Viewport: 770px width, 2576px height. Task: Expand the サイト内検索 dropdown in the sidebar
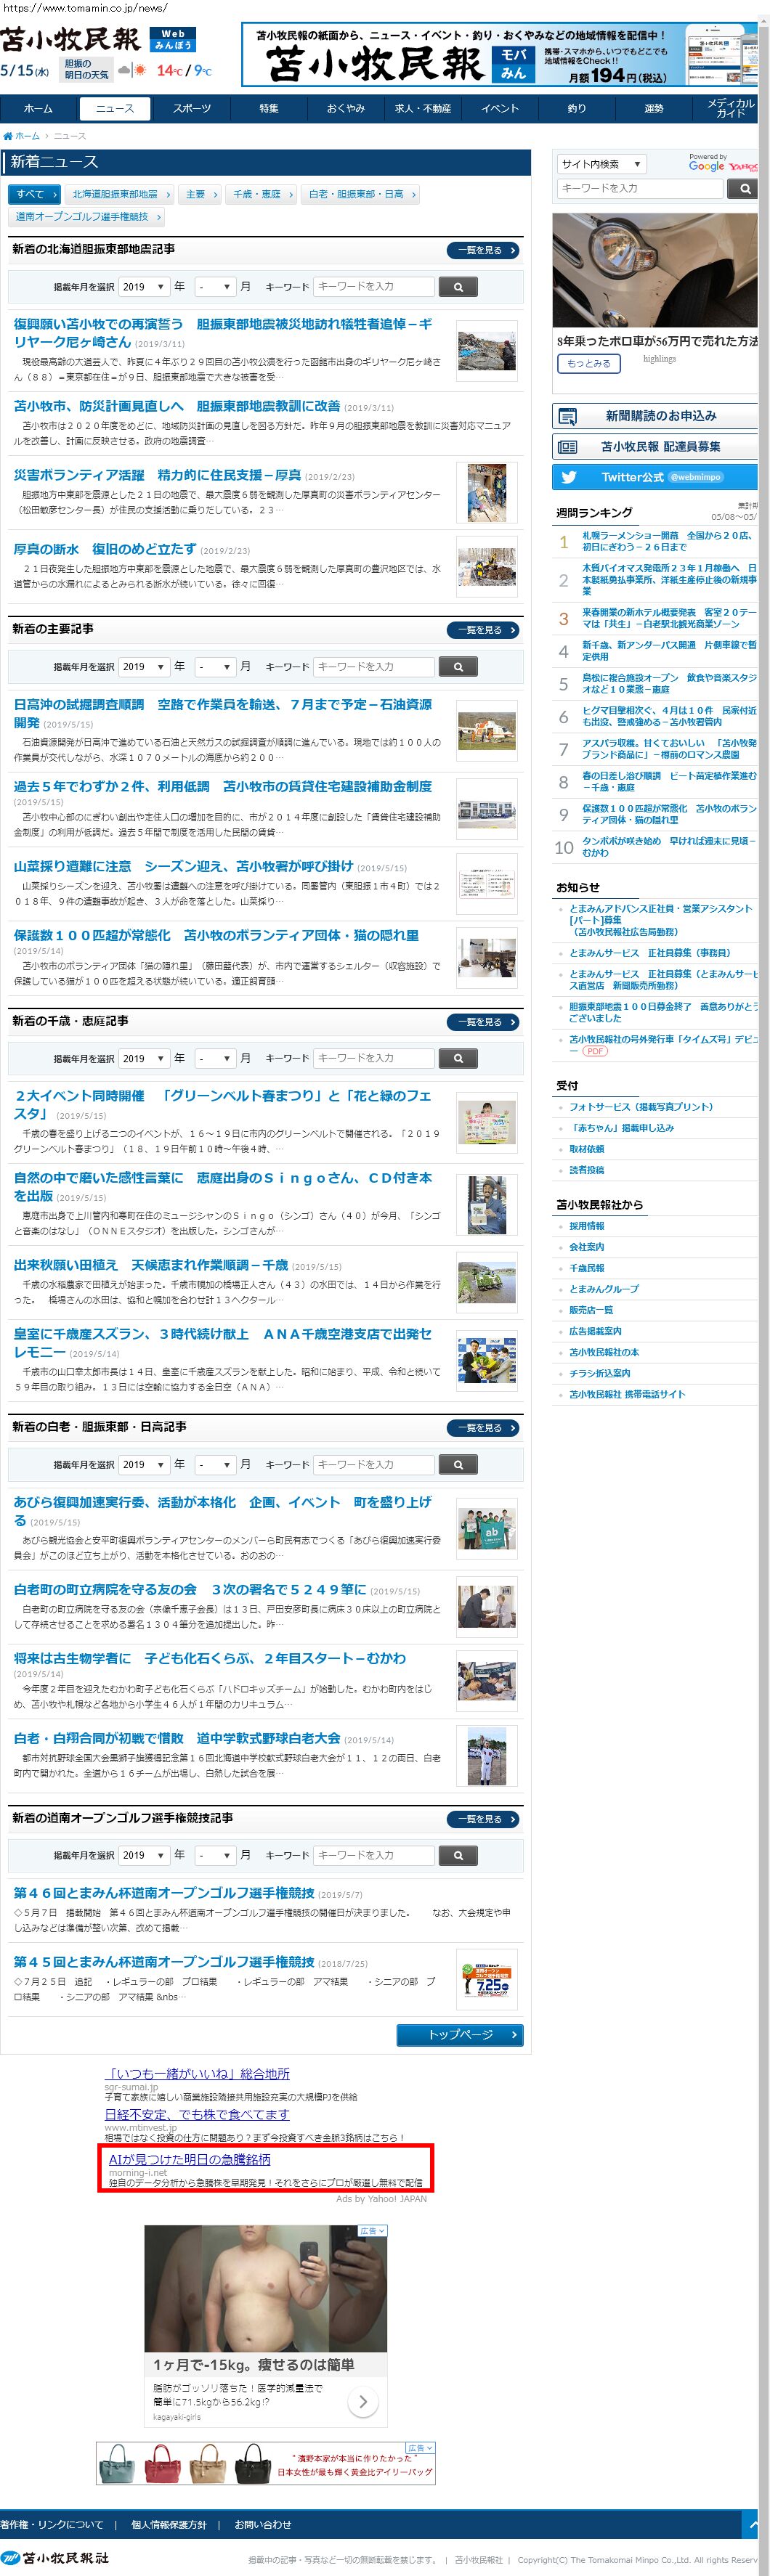tap(601, 164)
